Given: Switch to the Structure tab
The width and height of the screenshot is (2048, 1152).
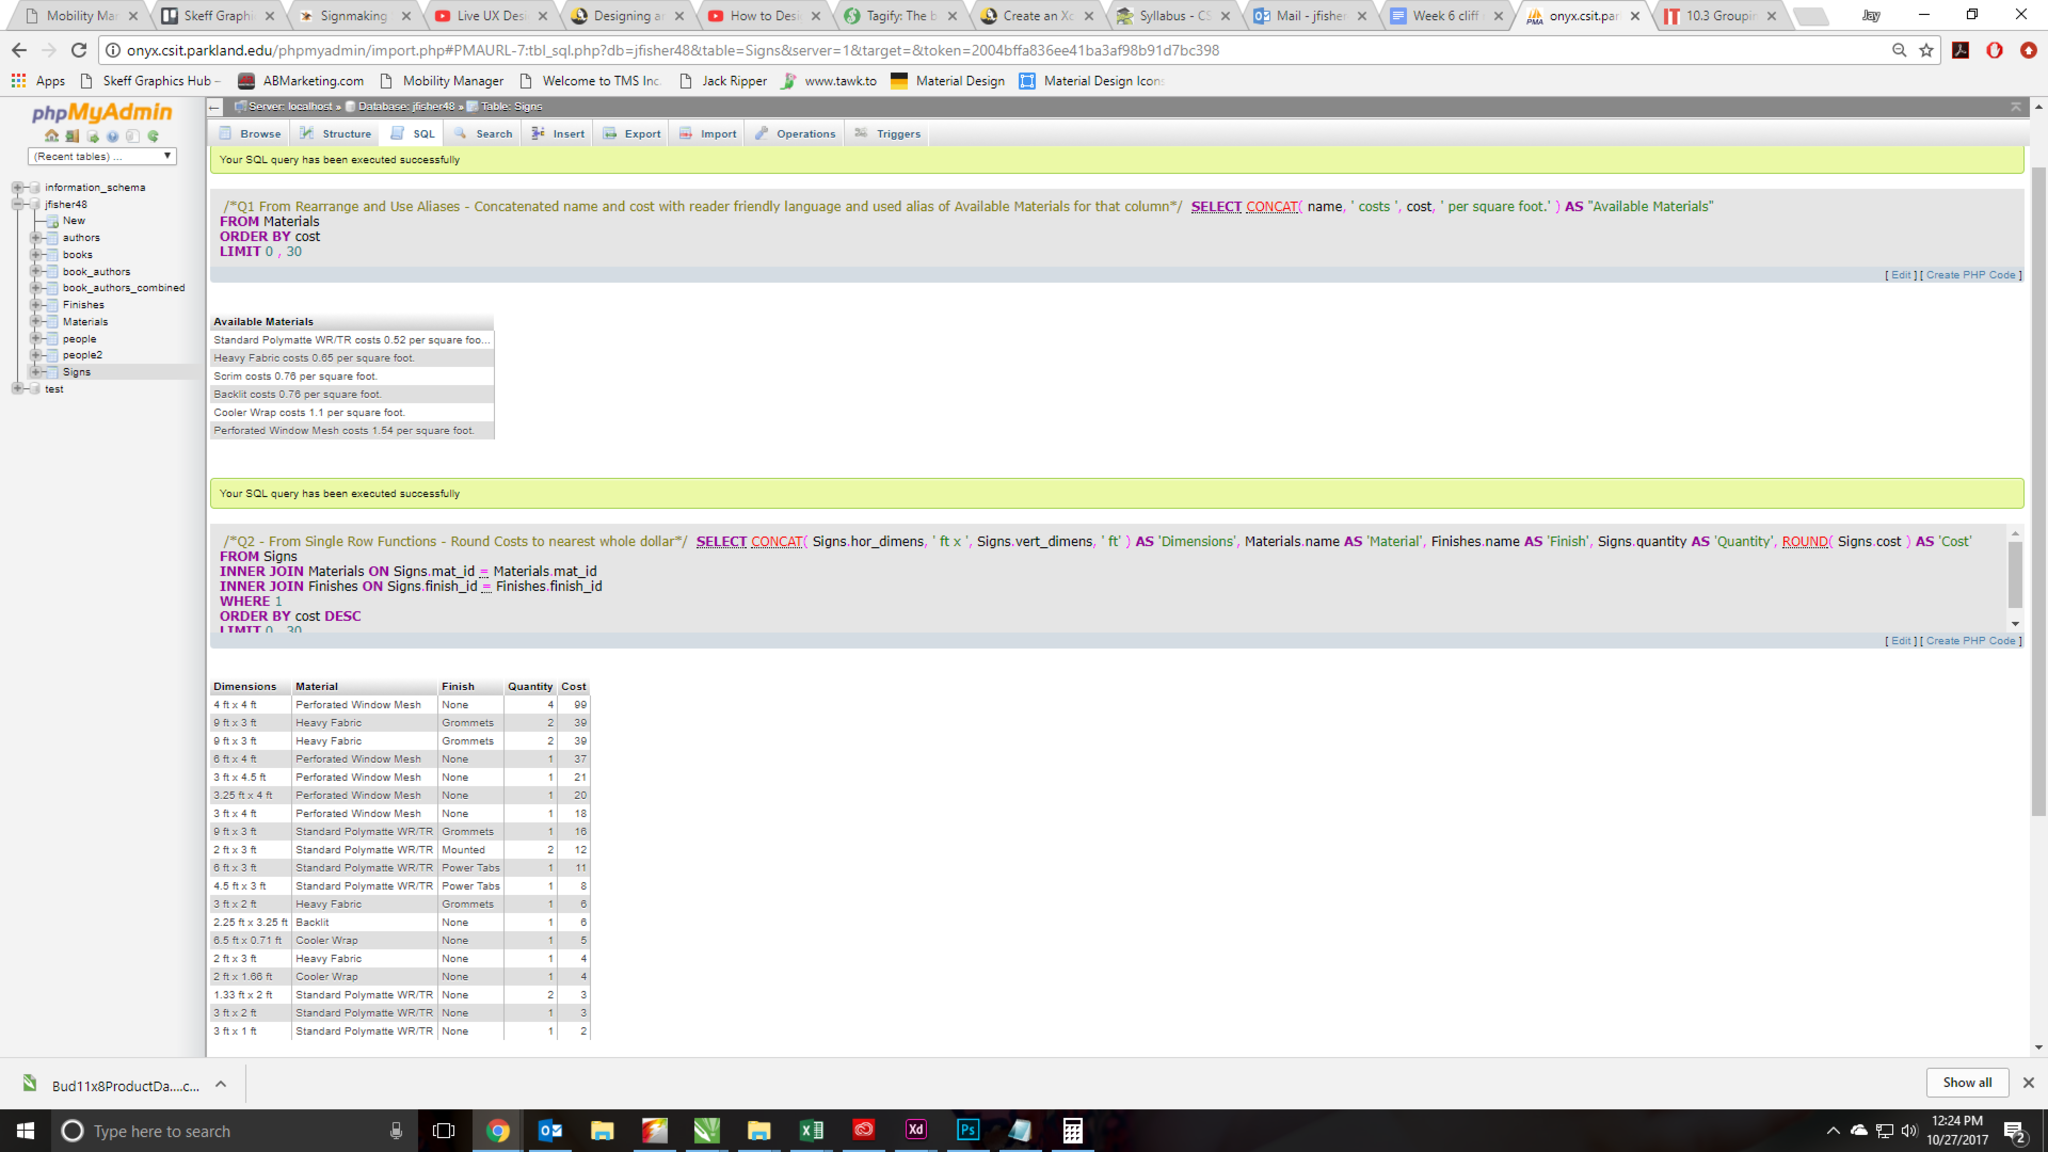Looking at the screenshot, I should 336,134.
